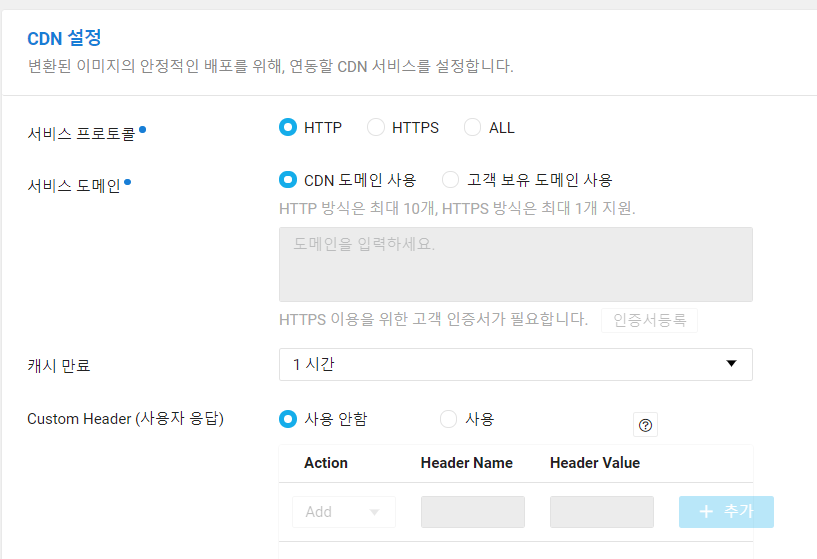The height and width of the screenshot is (559, 817).
Task: Choose the ALL protocol radio button
Action: pos(473,127)
